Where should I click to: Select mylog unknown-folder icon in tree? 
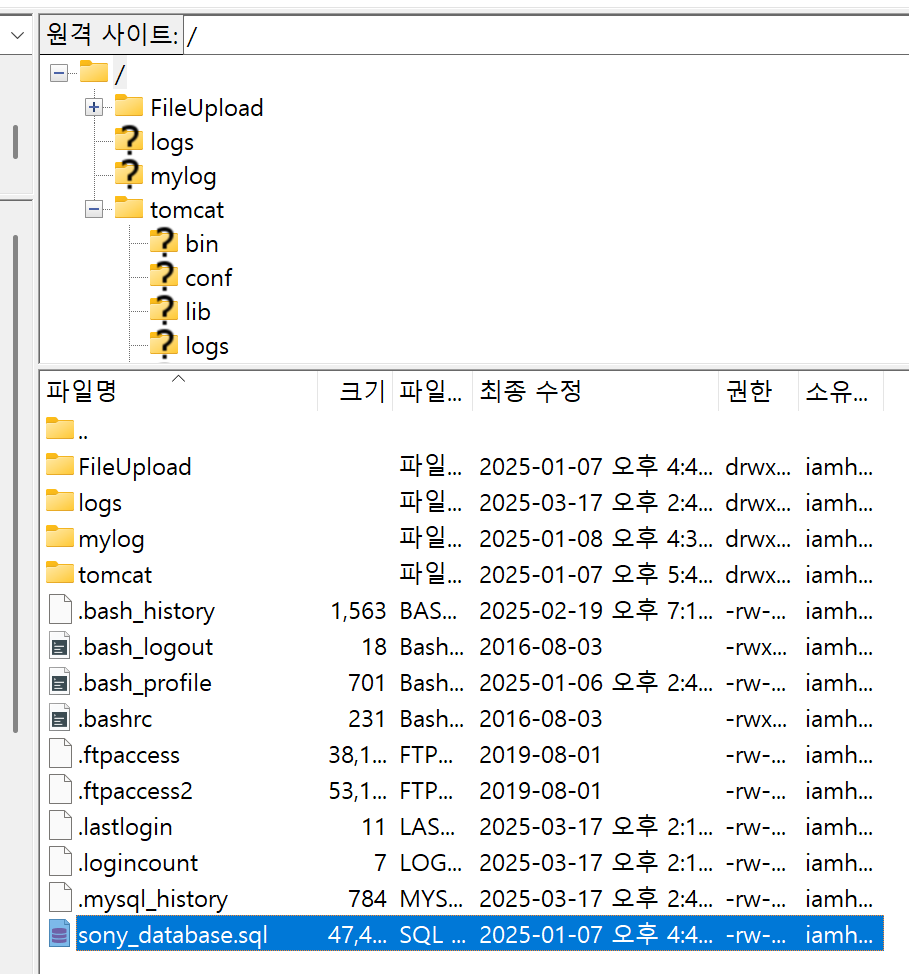click(x=129, y=175)
